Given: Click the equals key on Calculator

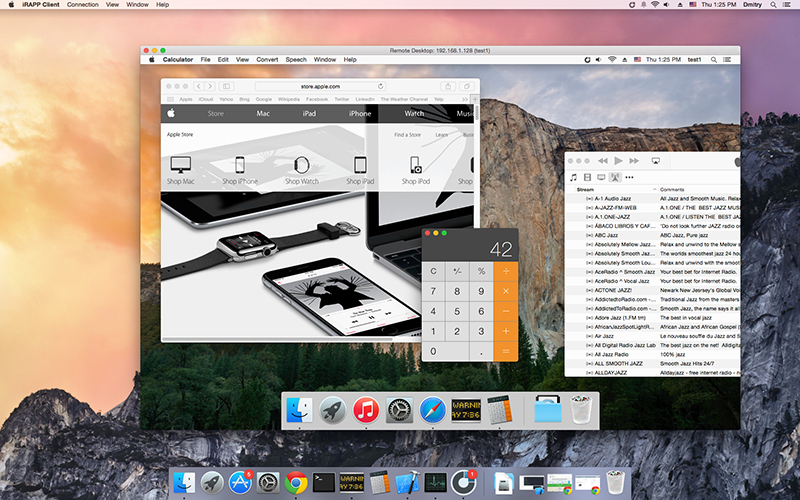Looking at the screenshot, I should pos(506,351).
